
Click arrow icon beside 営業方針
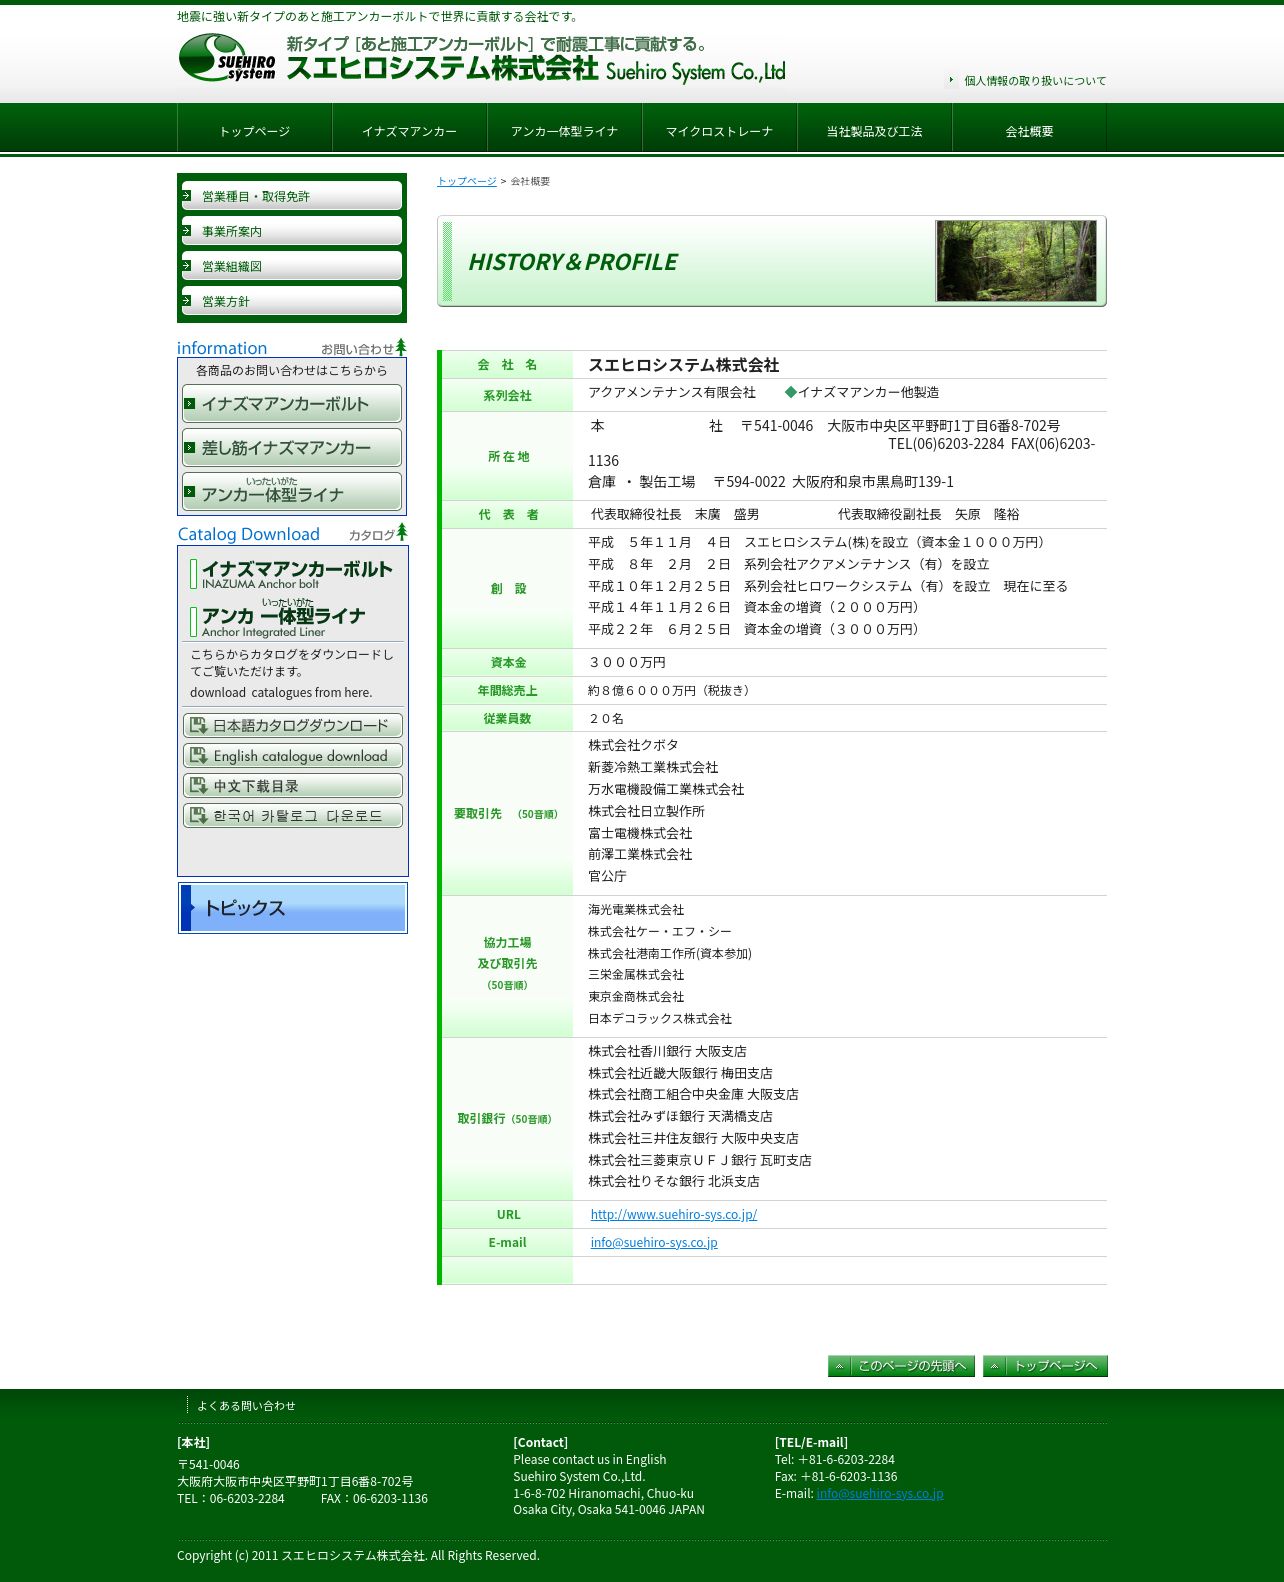click(x=187, y=300)
